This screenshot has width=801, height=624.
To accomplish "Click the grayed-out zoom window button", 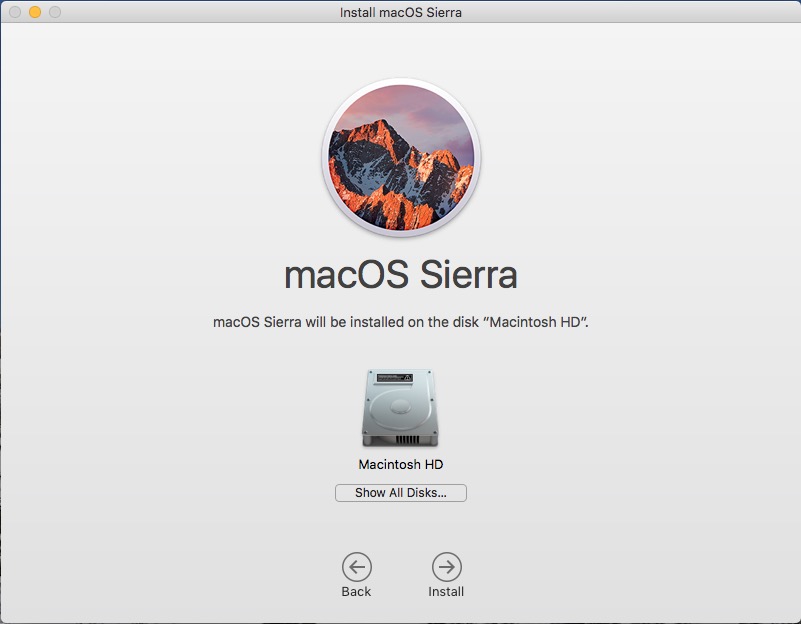I will (54, 12).
